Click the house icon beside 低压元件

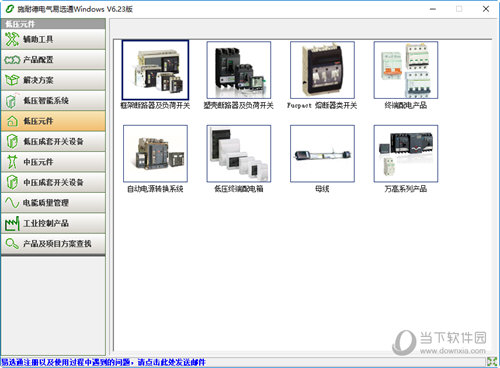[x=12, y=121]
